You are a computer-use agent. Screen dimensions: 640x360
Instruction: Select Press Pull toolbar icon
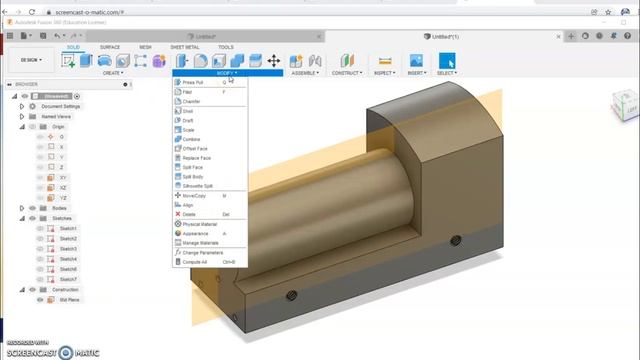coord(182,61)
